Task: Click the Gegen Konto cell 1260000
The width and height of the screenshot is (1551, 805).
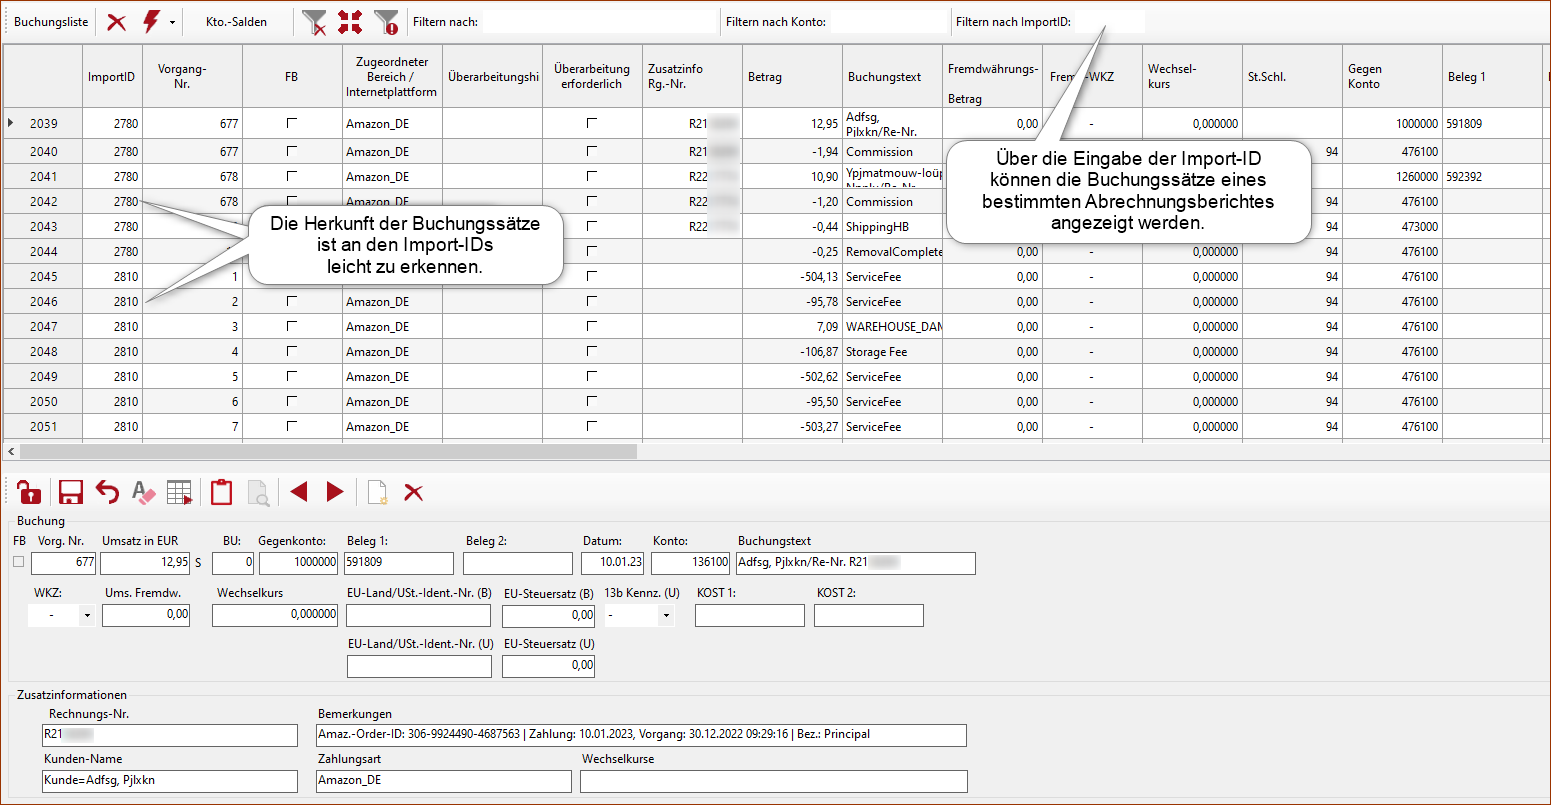Action: 1392,176
